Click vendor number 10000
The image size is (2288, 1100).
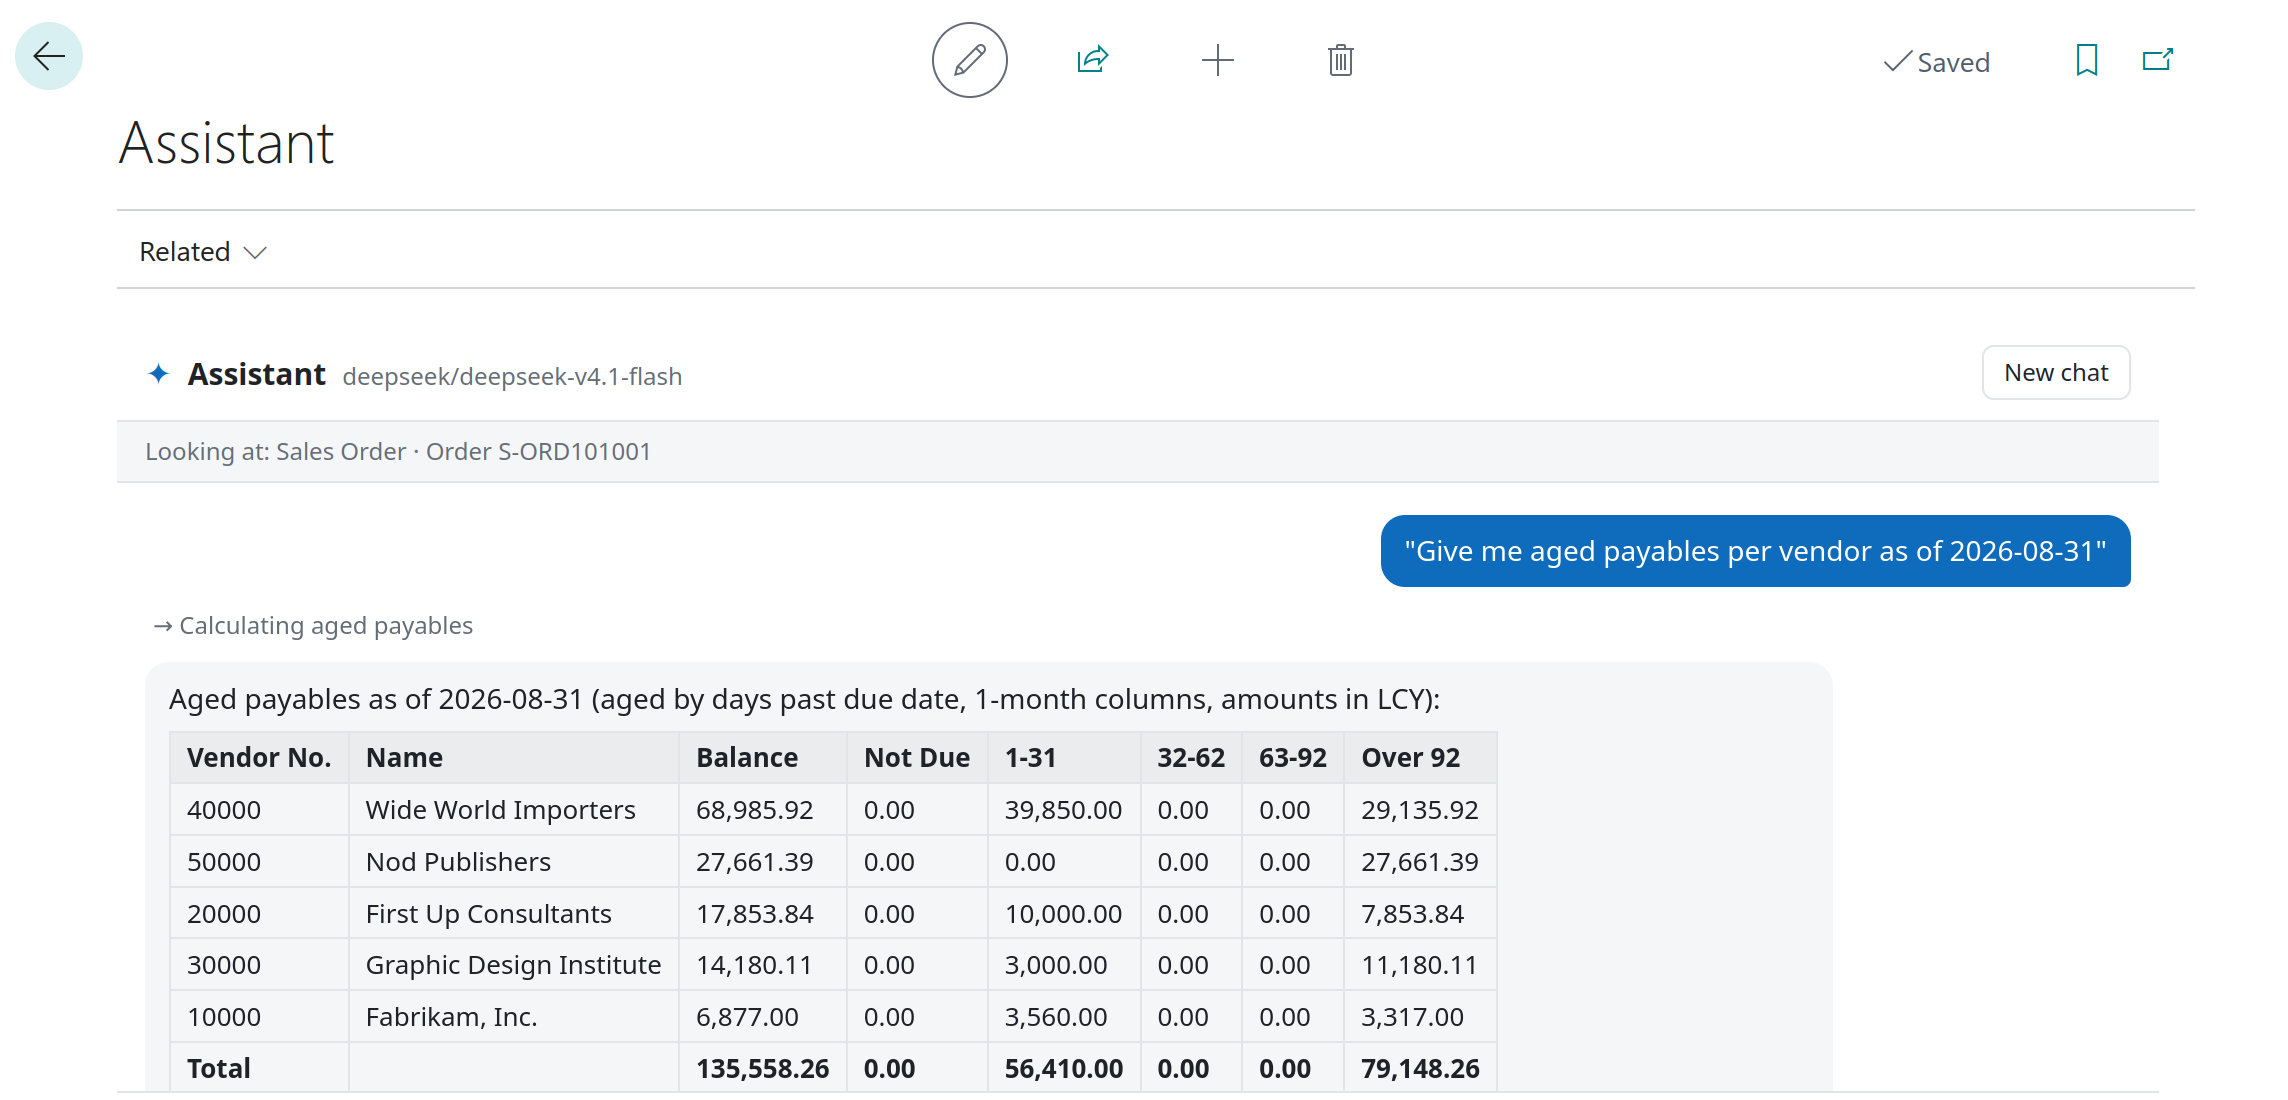coord(224,1016)
